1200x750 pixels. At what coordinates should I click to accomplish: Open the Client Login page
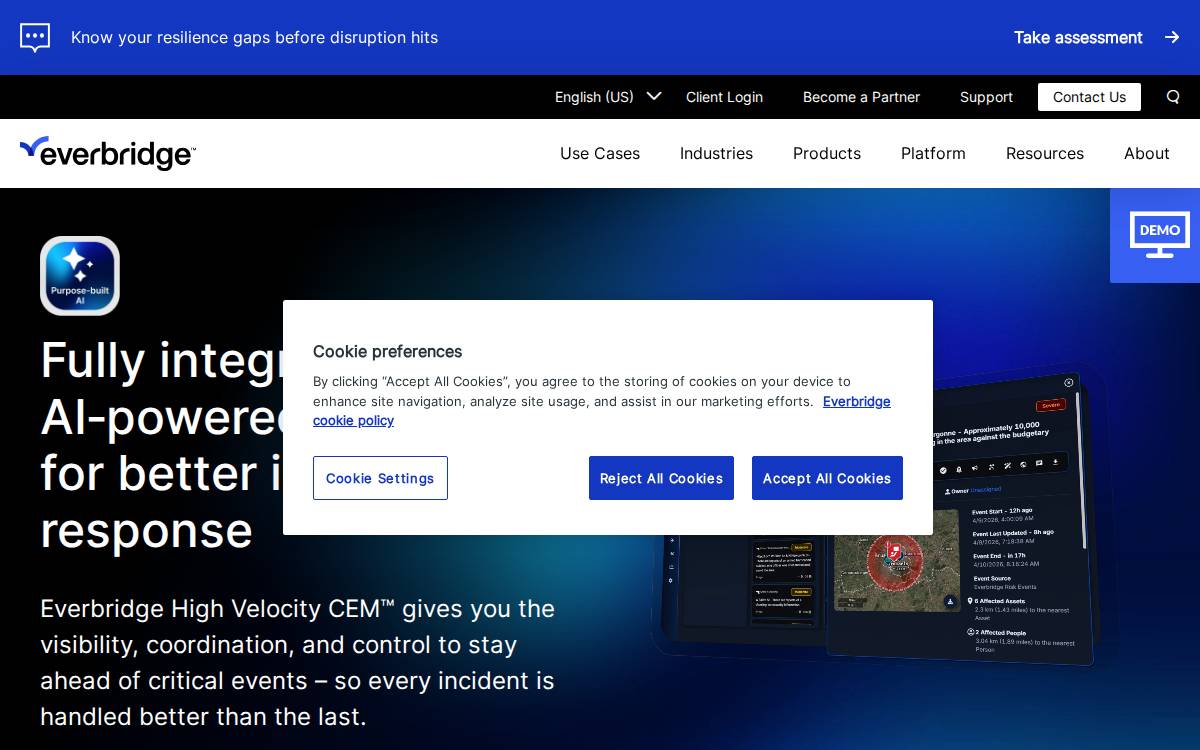tap(724, 97)
